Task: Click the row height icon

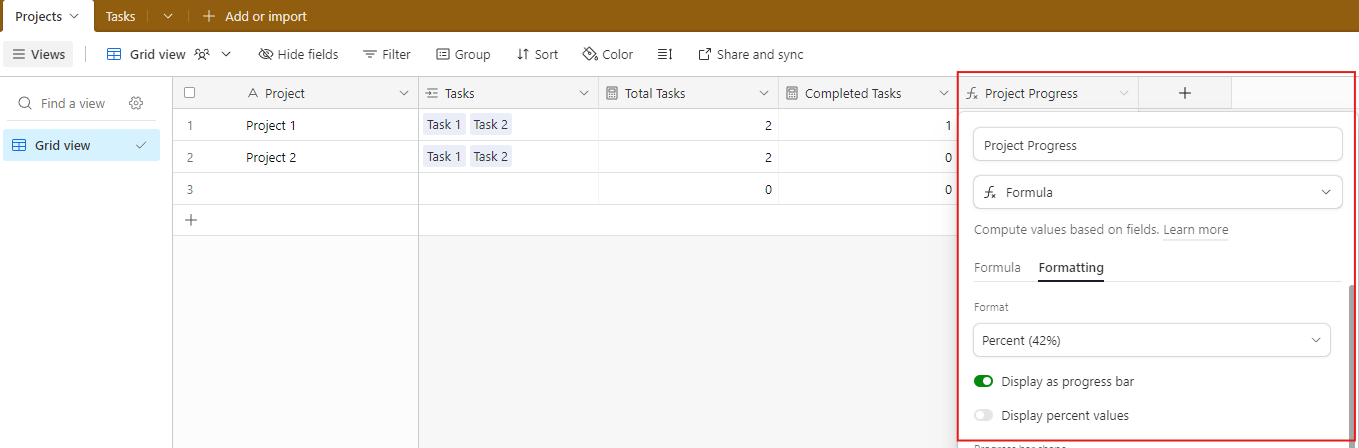Action: 665,55
